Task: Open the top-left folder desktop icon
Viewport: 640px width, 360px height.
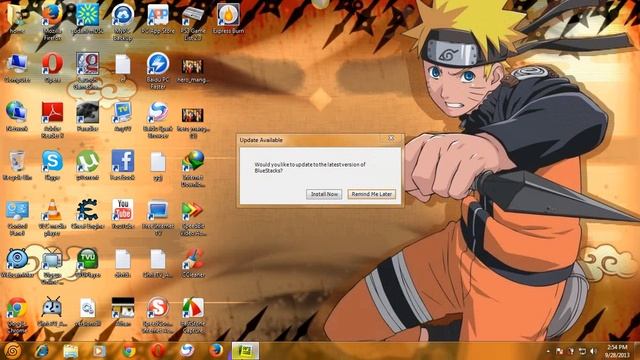Action: tap(16, 18)
